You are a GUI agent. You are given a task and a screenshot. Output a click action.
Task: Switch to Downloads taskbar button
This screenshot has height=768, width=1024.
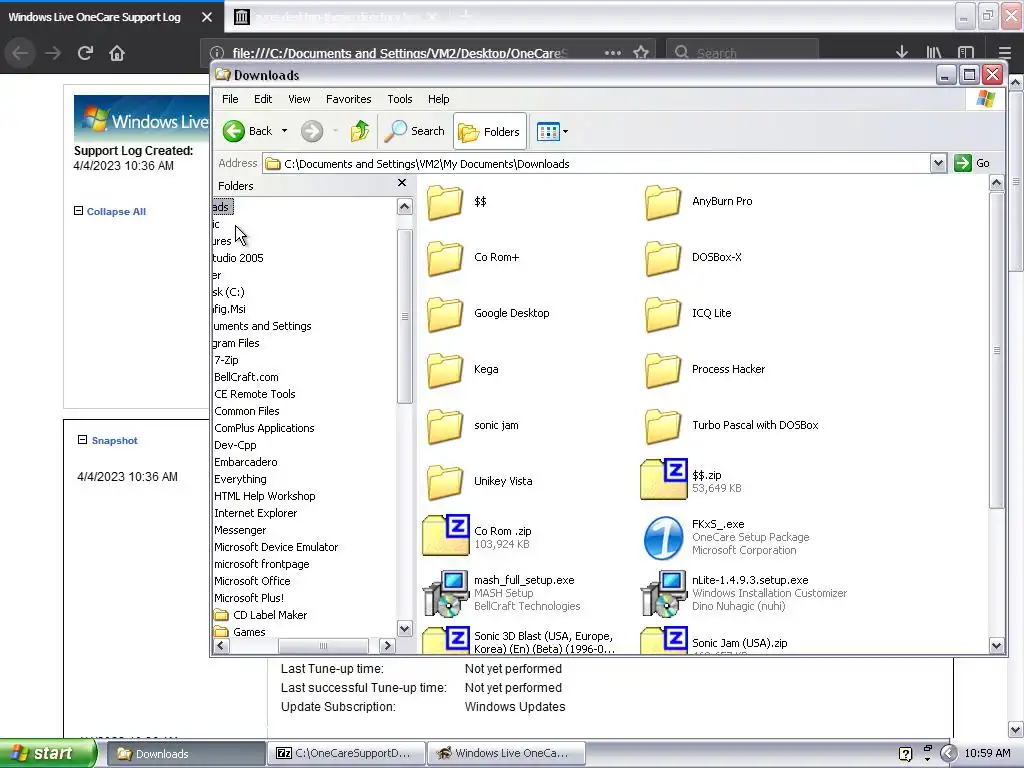tap(185, 754)
